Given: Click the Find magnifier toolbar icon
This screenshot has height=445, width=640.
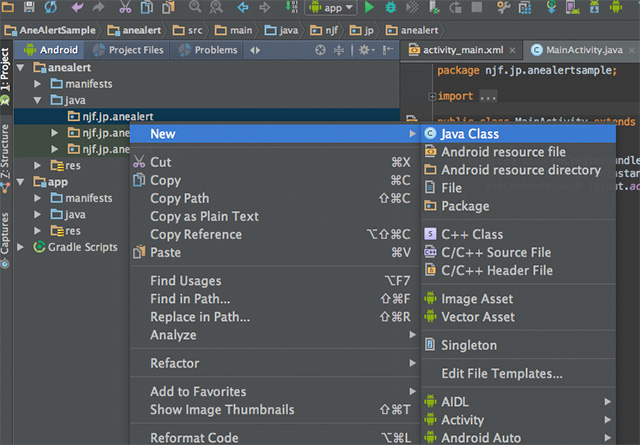Looking at the screenshot, I should (x=195, y=7).
